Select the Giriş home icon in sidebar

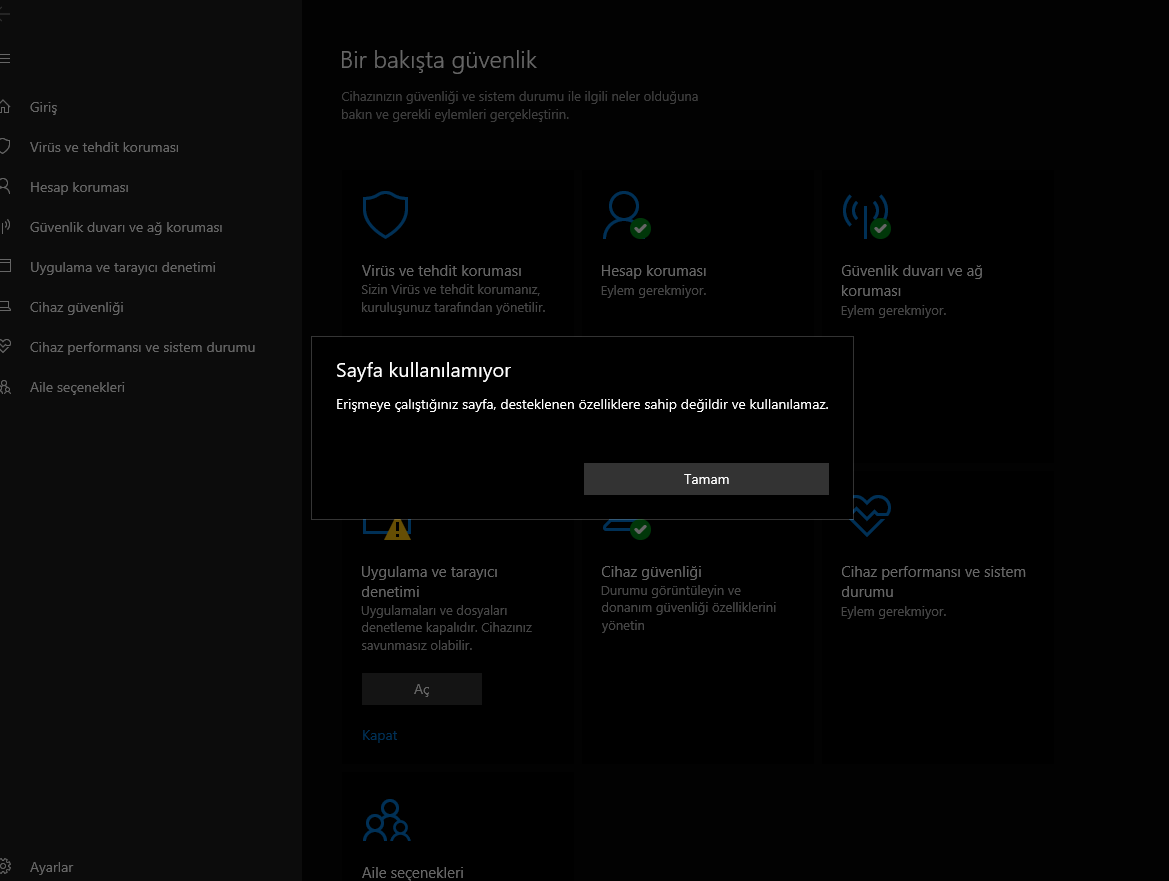click(4, 107)
